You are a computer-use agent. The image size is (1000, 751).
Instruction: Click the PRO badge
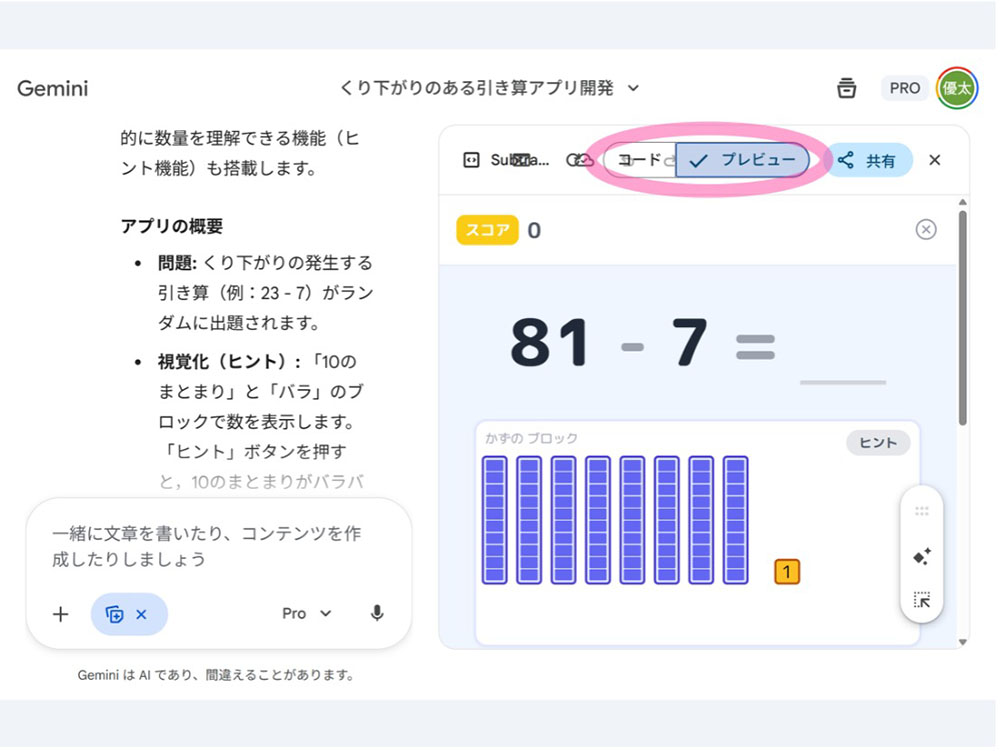(904, 88)
